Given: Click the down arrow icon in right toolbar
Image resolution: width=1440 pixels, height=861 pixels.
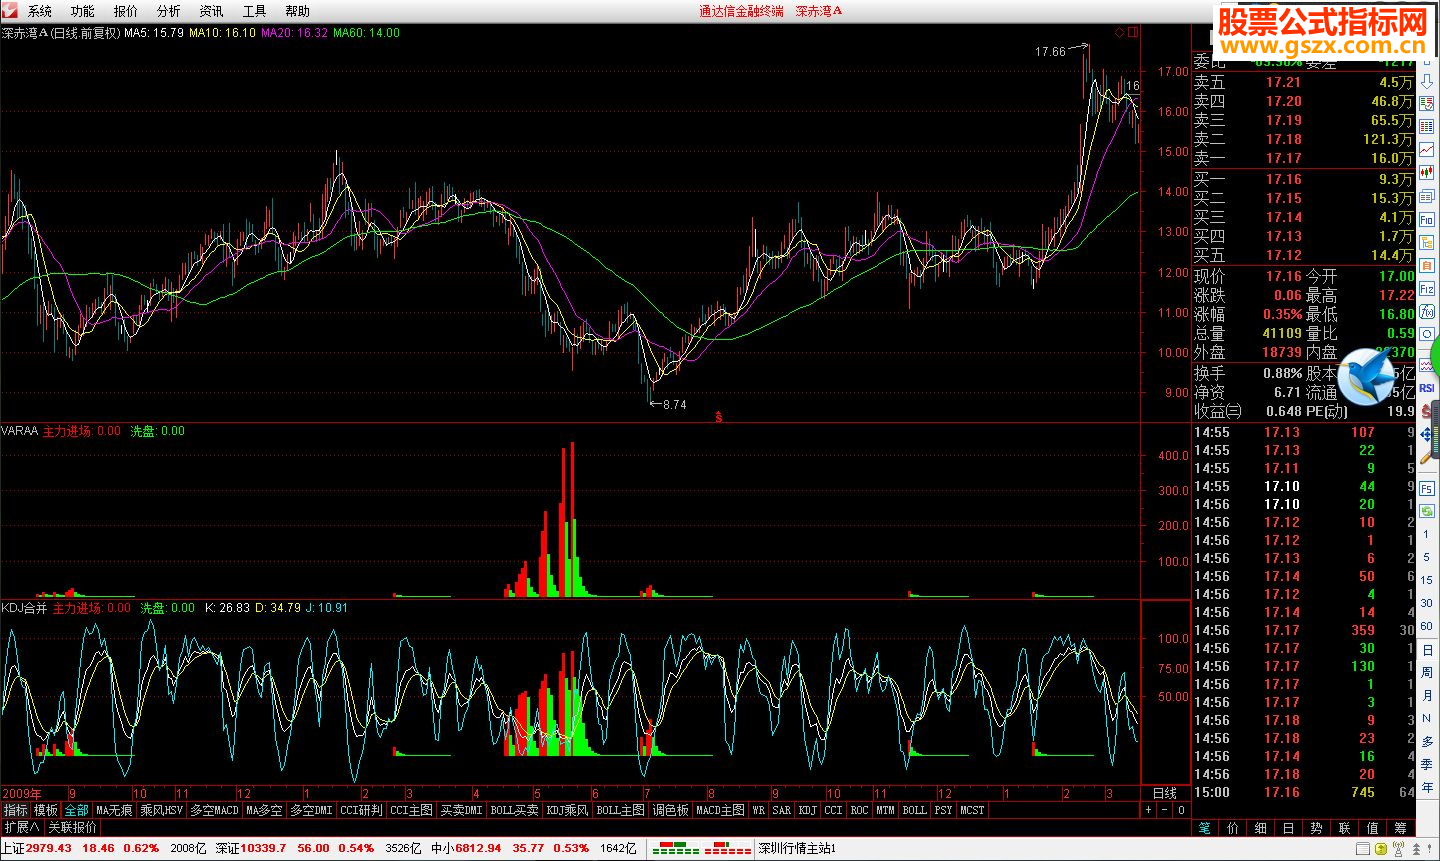Looking at the screenshot, I should (x=1427, y=82).
